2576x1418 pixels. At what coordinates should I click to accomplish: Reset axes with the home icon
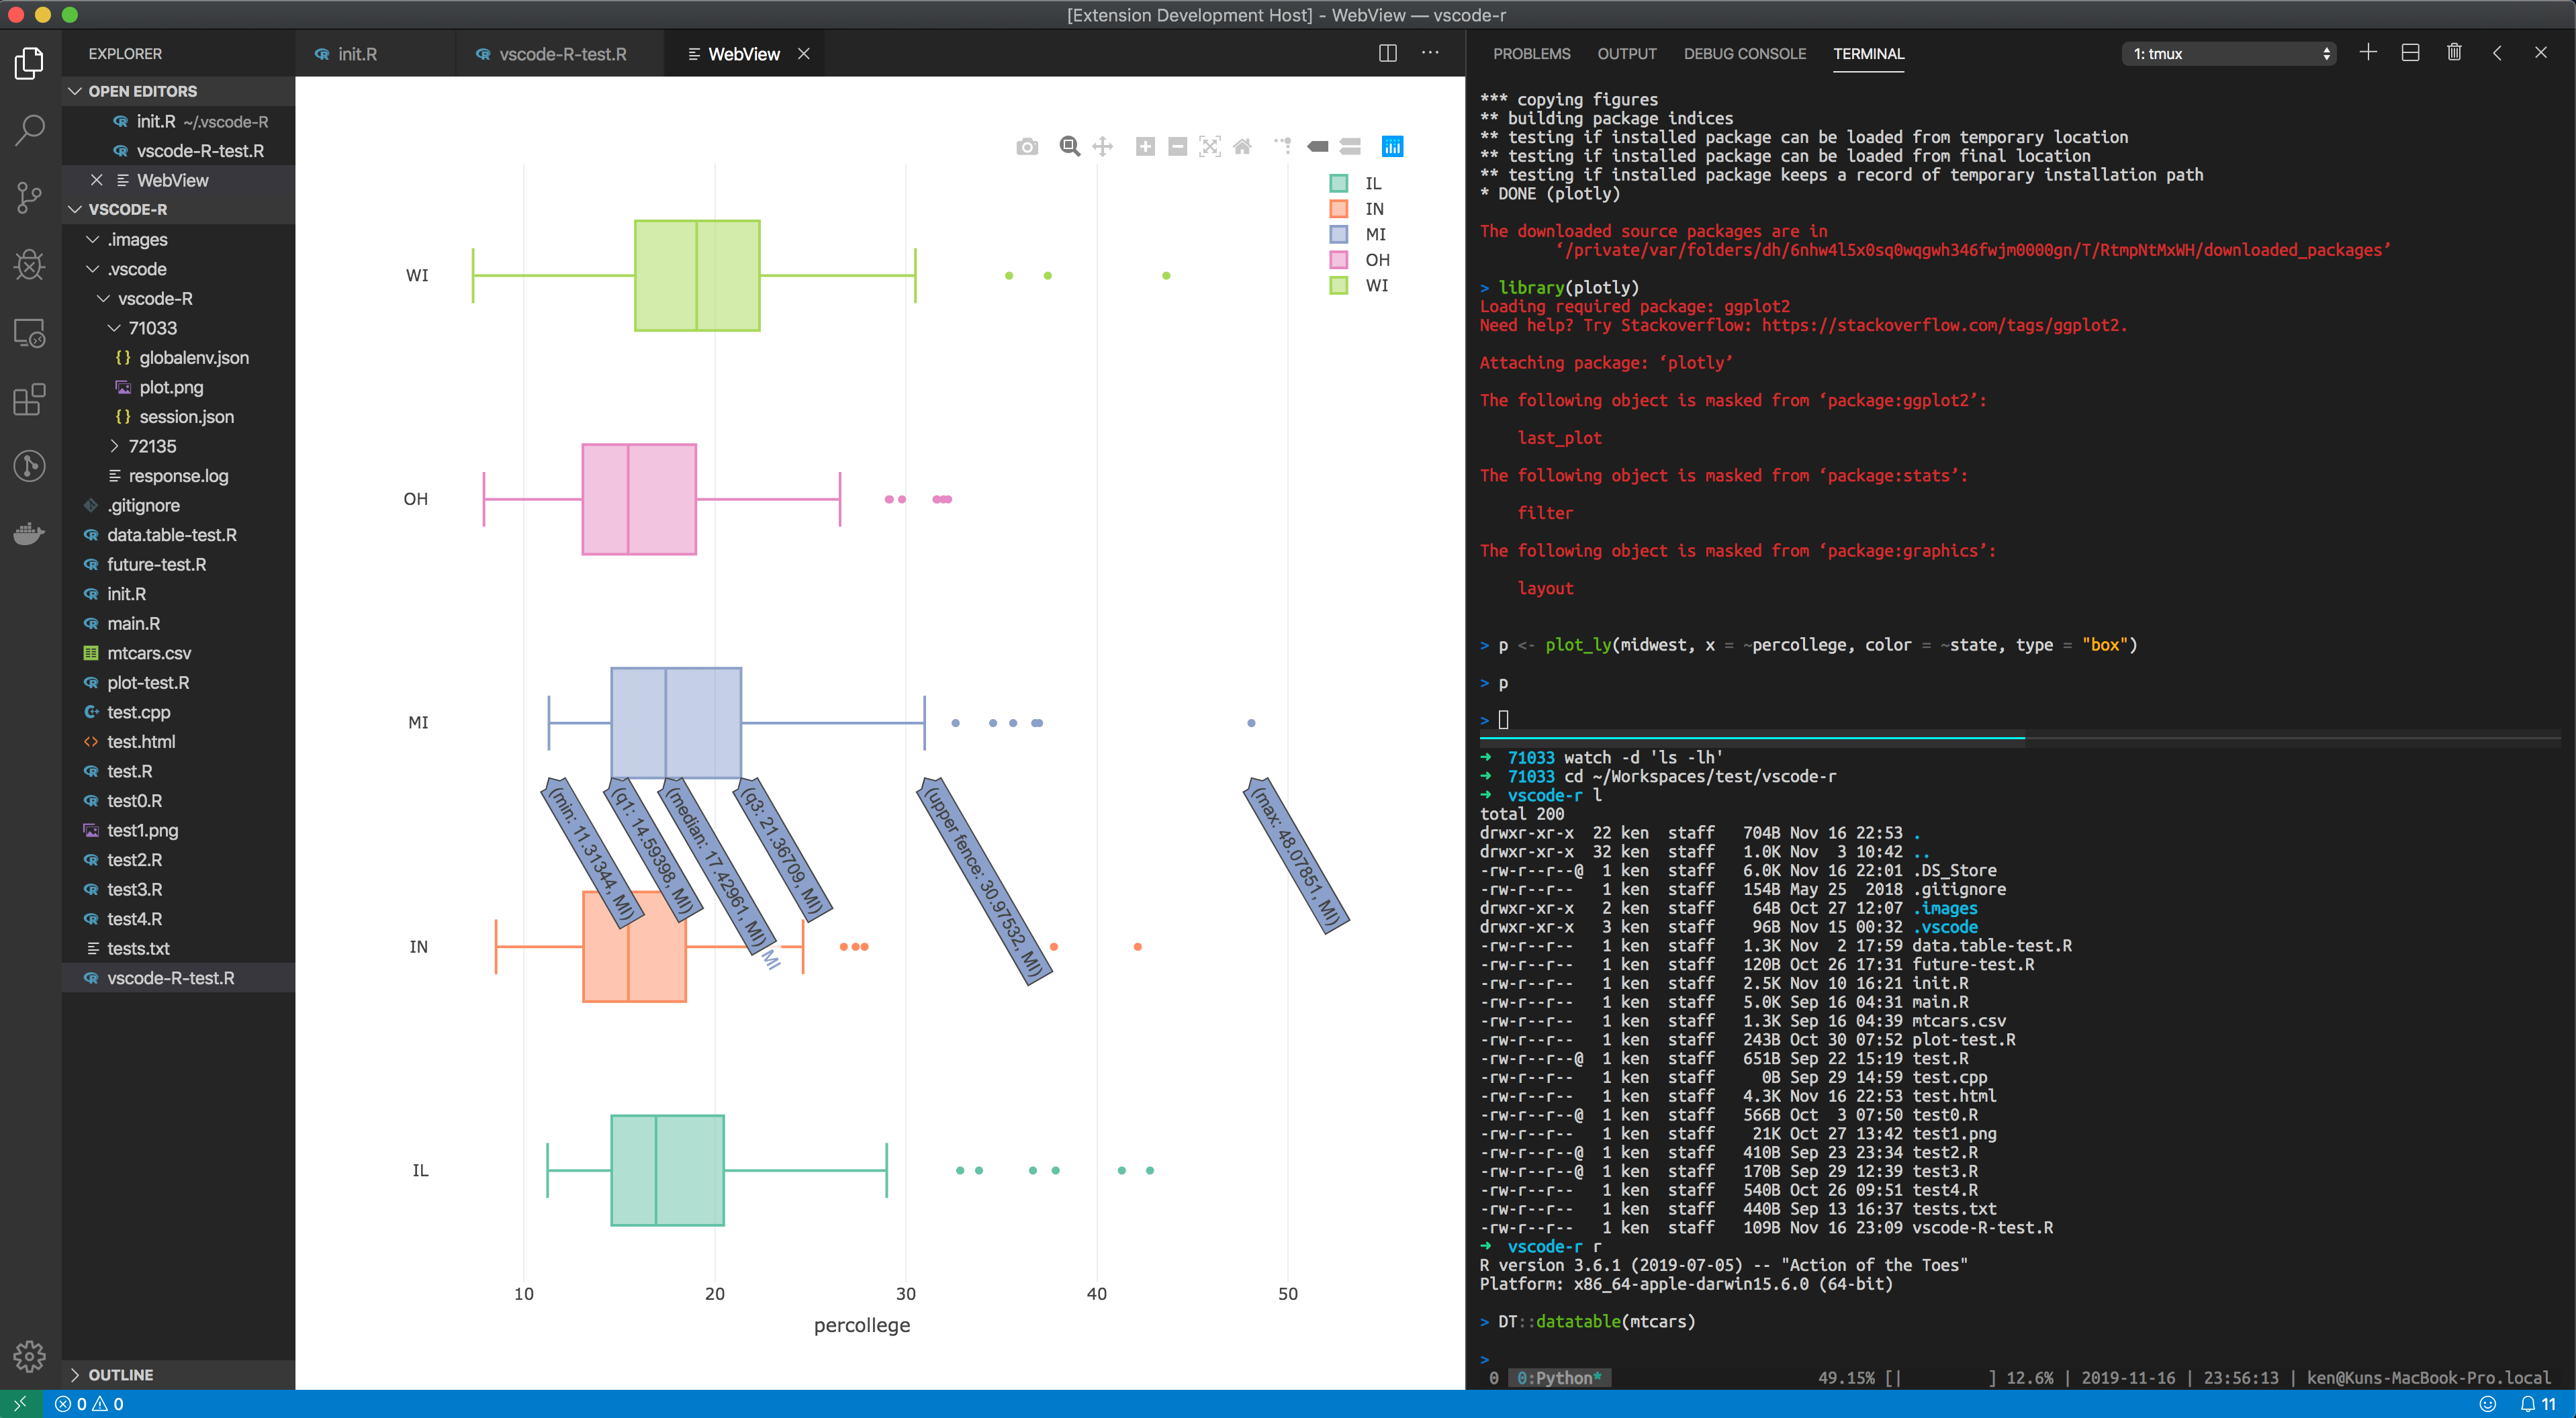tap(1243, 146)
